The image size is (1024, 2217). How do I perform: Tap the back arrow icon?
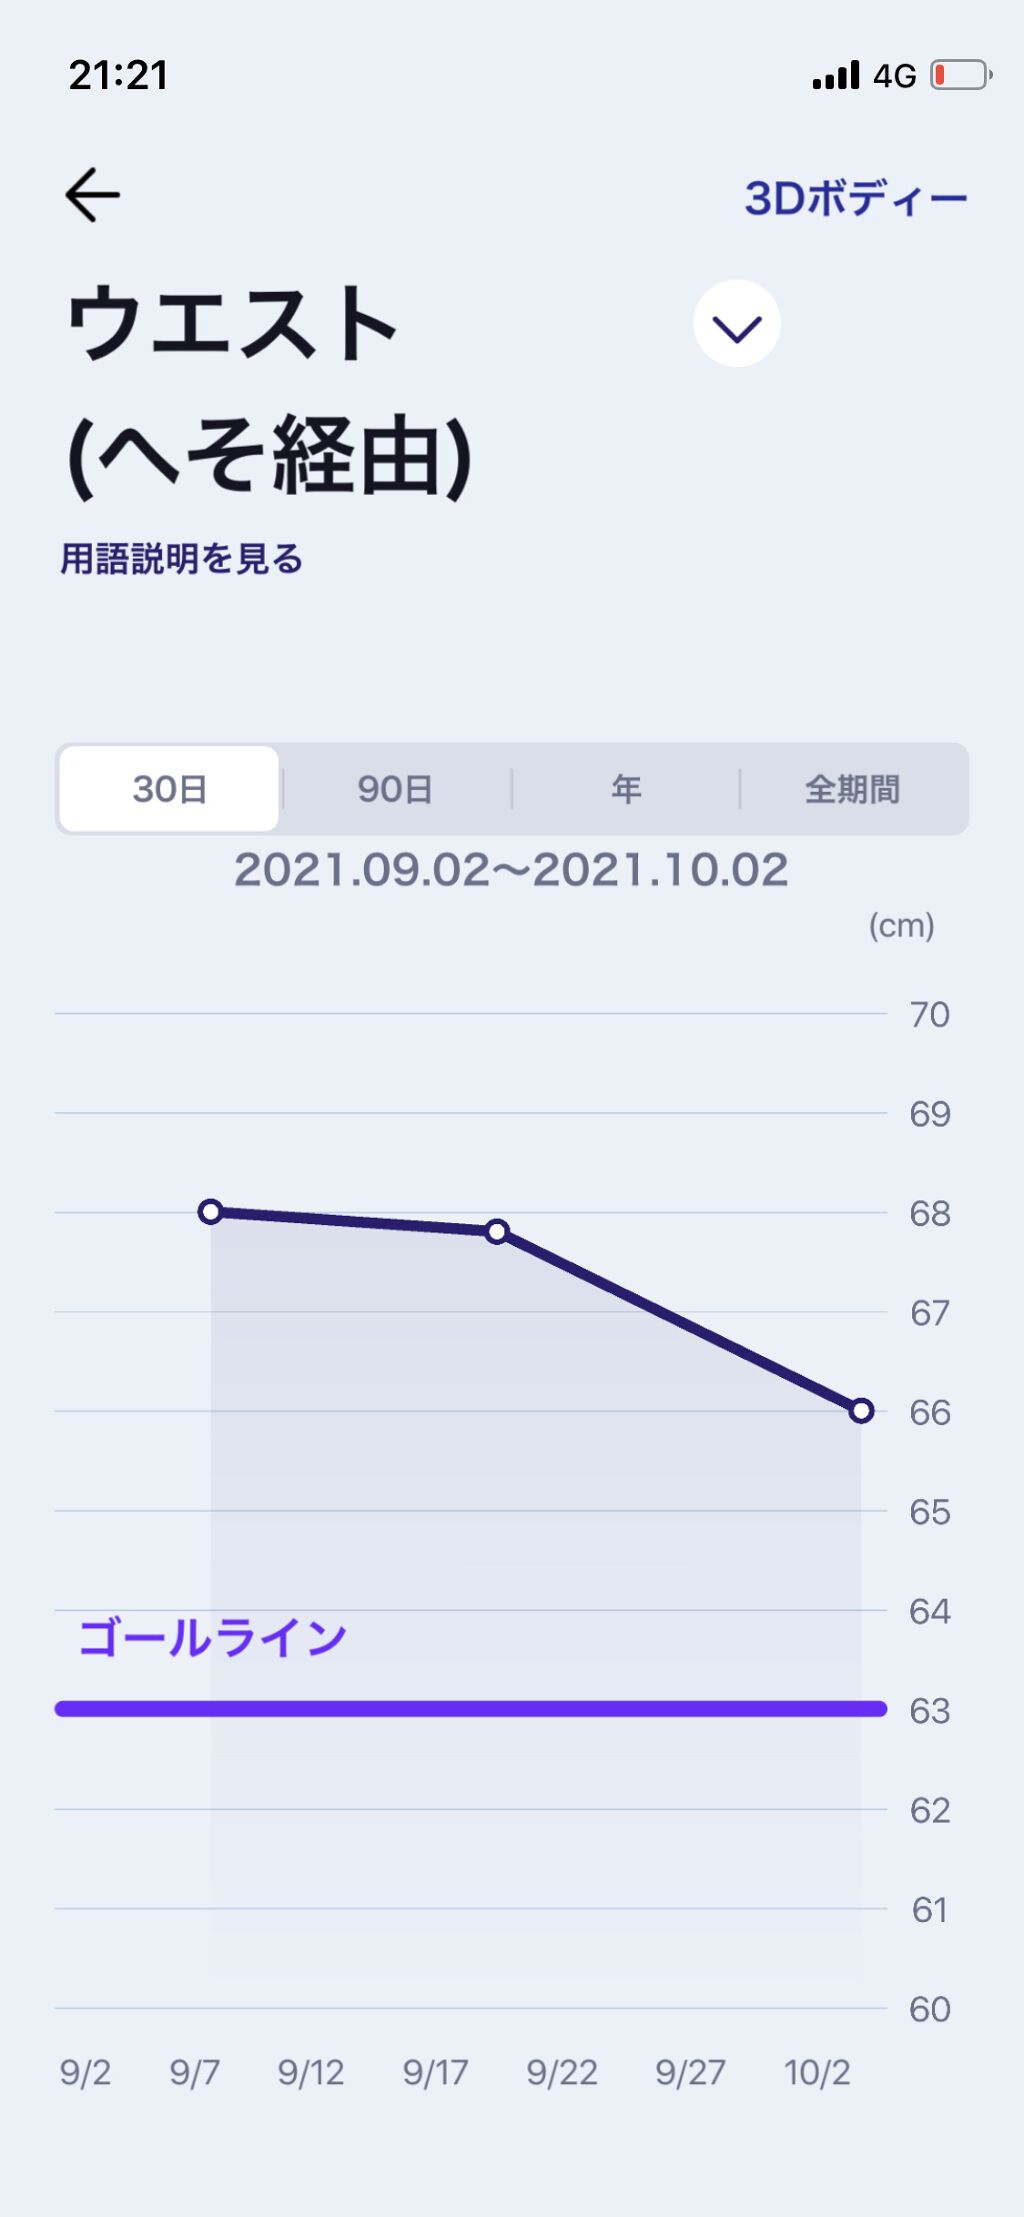(x=93, y=194)
